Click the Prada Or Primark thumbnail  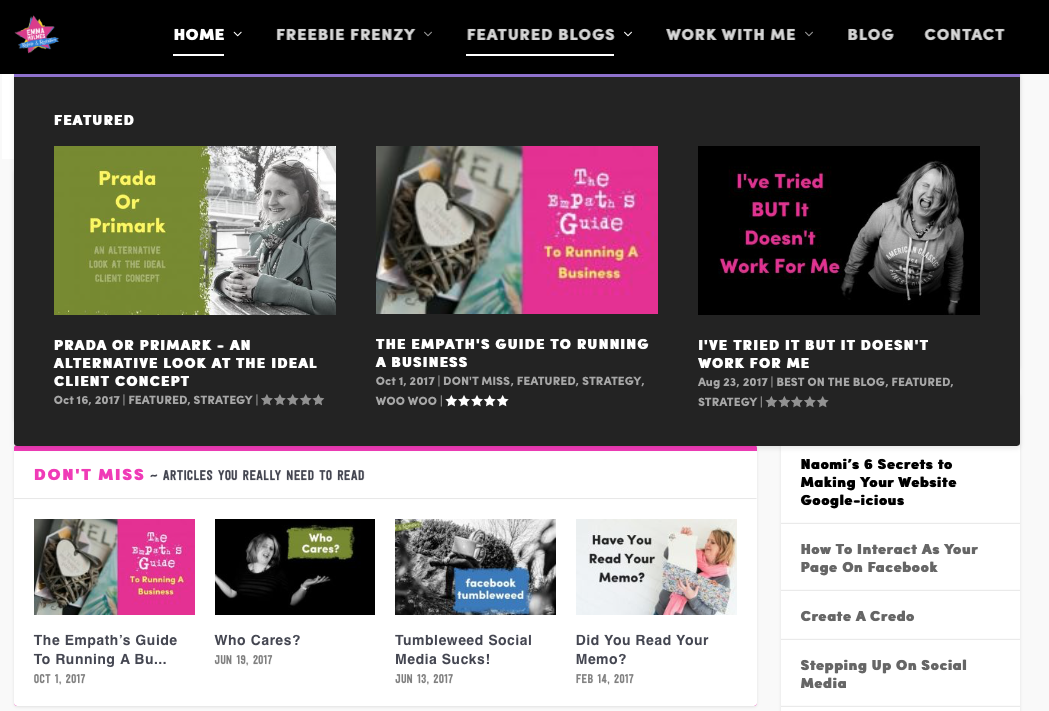pyautogui.click(x=195, y=230)
